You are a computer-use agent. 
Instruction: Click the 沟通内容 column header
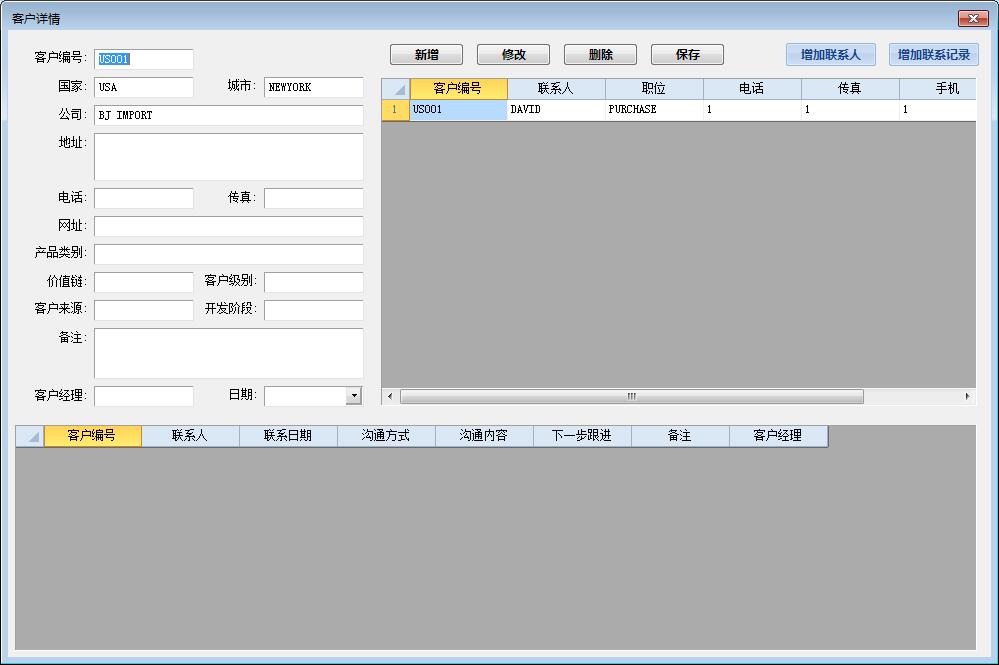pos(484,436)
